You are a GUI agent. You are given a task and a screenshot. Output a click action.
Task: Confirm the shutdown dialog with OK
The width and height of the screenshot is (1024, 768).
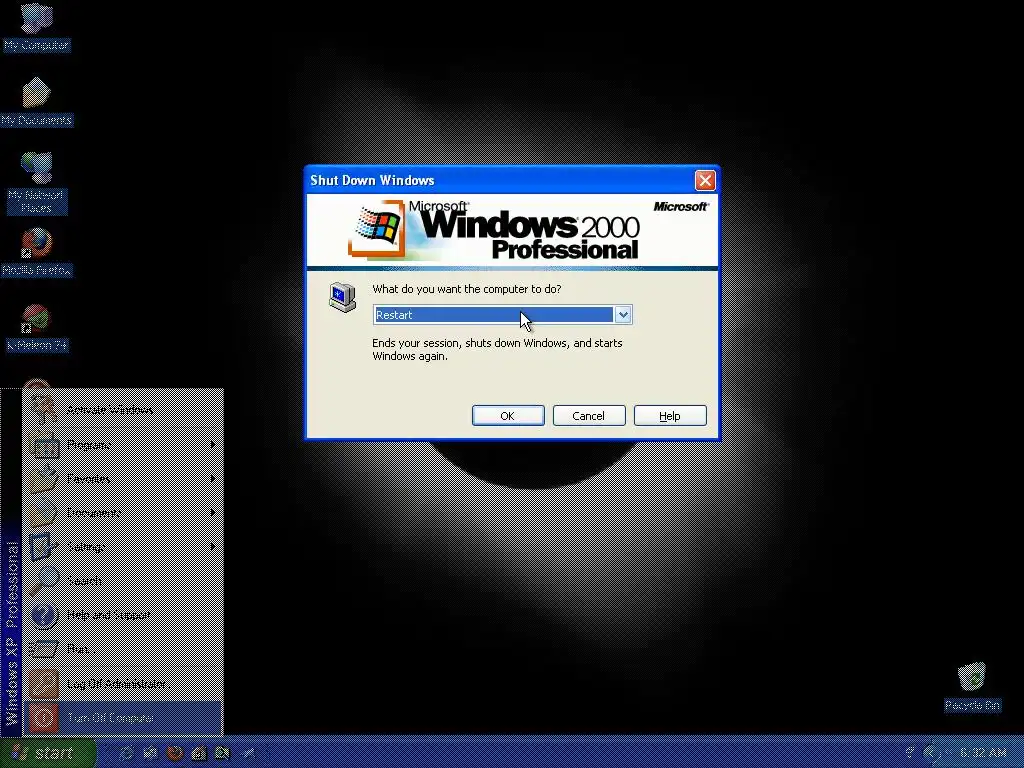coord(508,416)
